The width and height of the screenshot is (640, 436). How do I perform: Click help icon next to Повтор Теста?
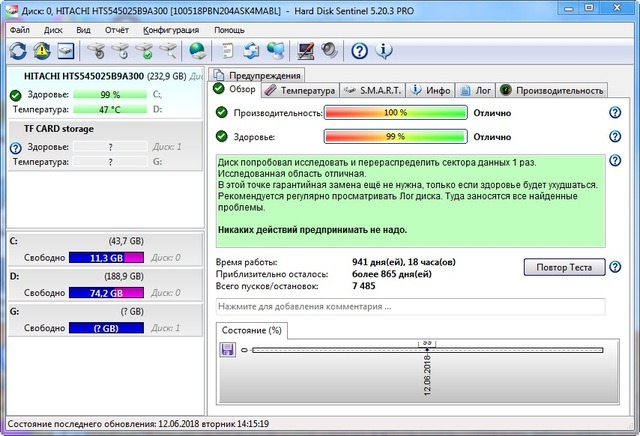coord(615,266)
